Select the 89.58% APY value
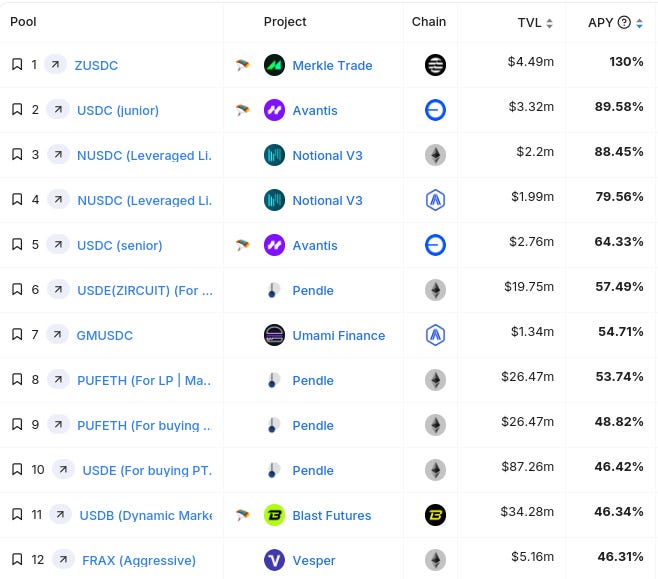The width and height of the screenshot is (658, 579). tap(619, 107)
